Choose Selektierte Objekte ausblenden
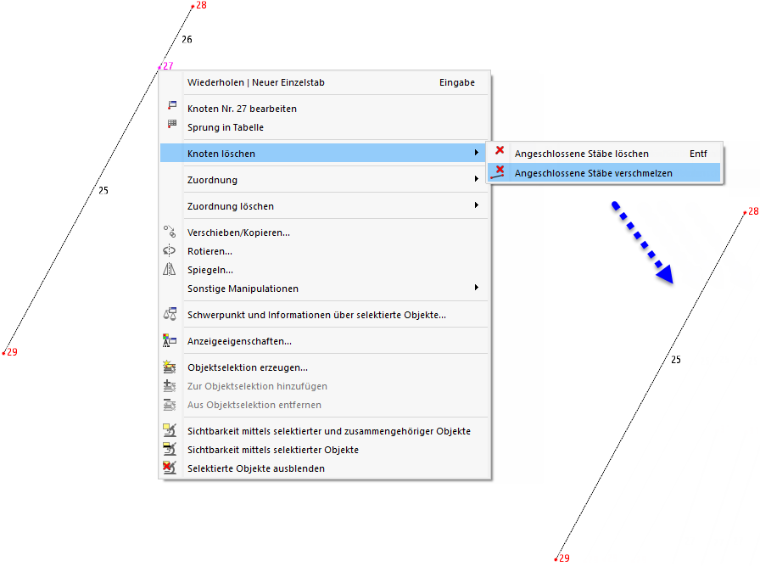Viewport: 760px width, 566px height. pyautogui.click(x=324, y=468)
